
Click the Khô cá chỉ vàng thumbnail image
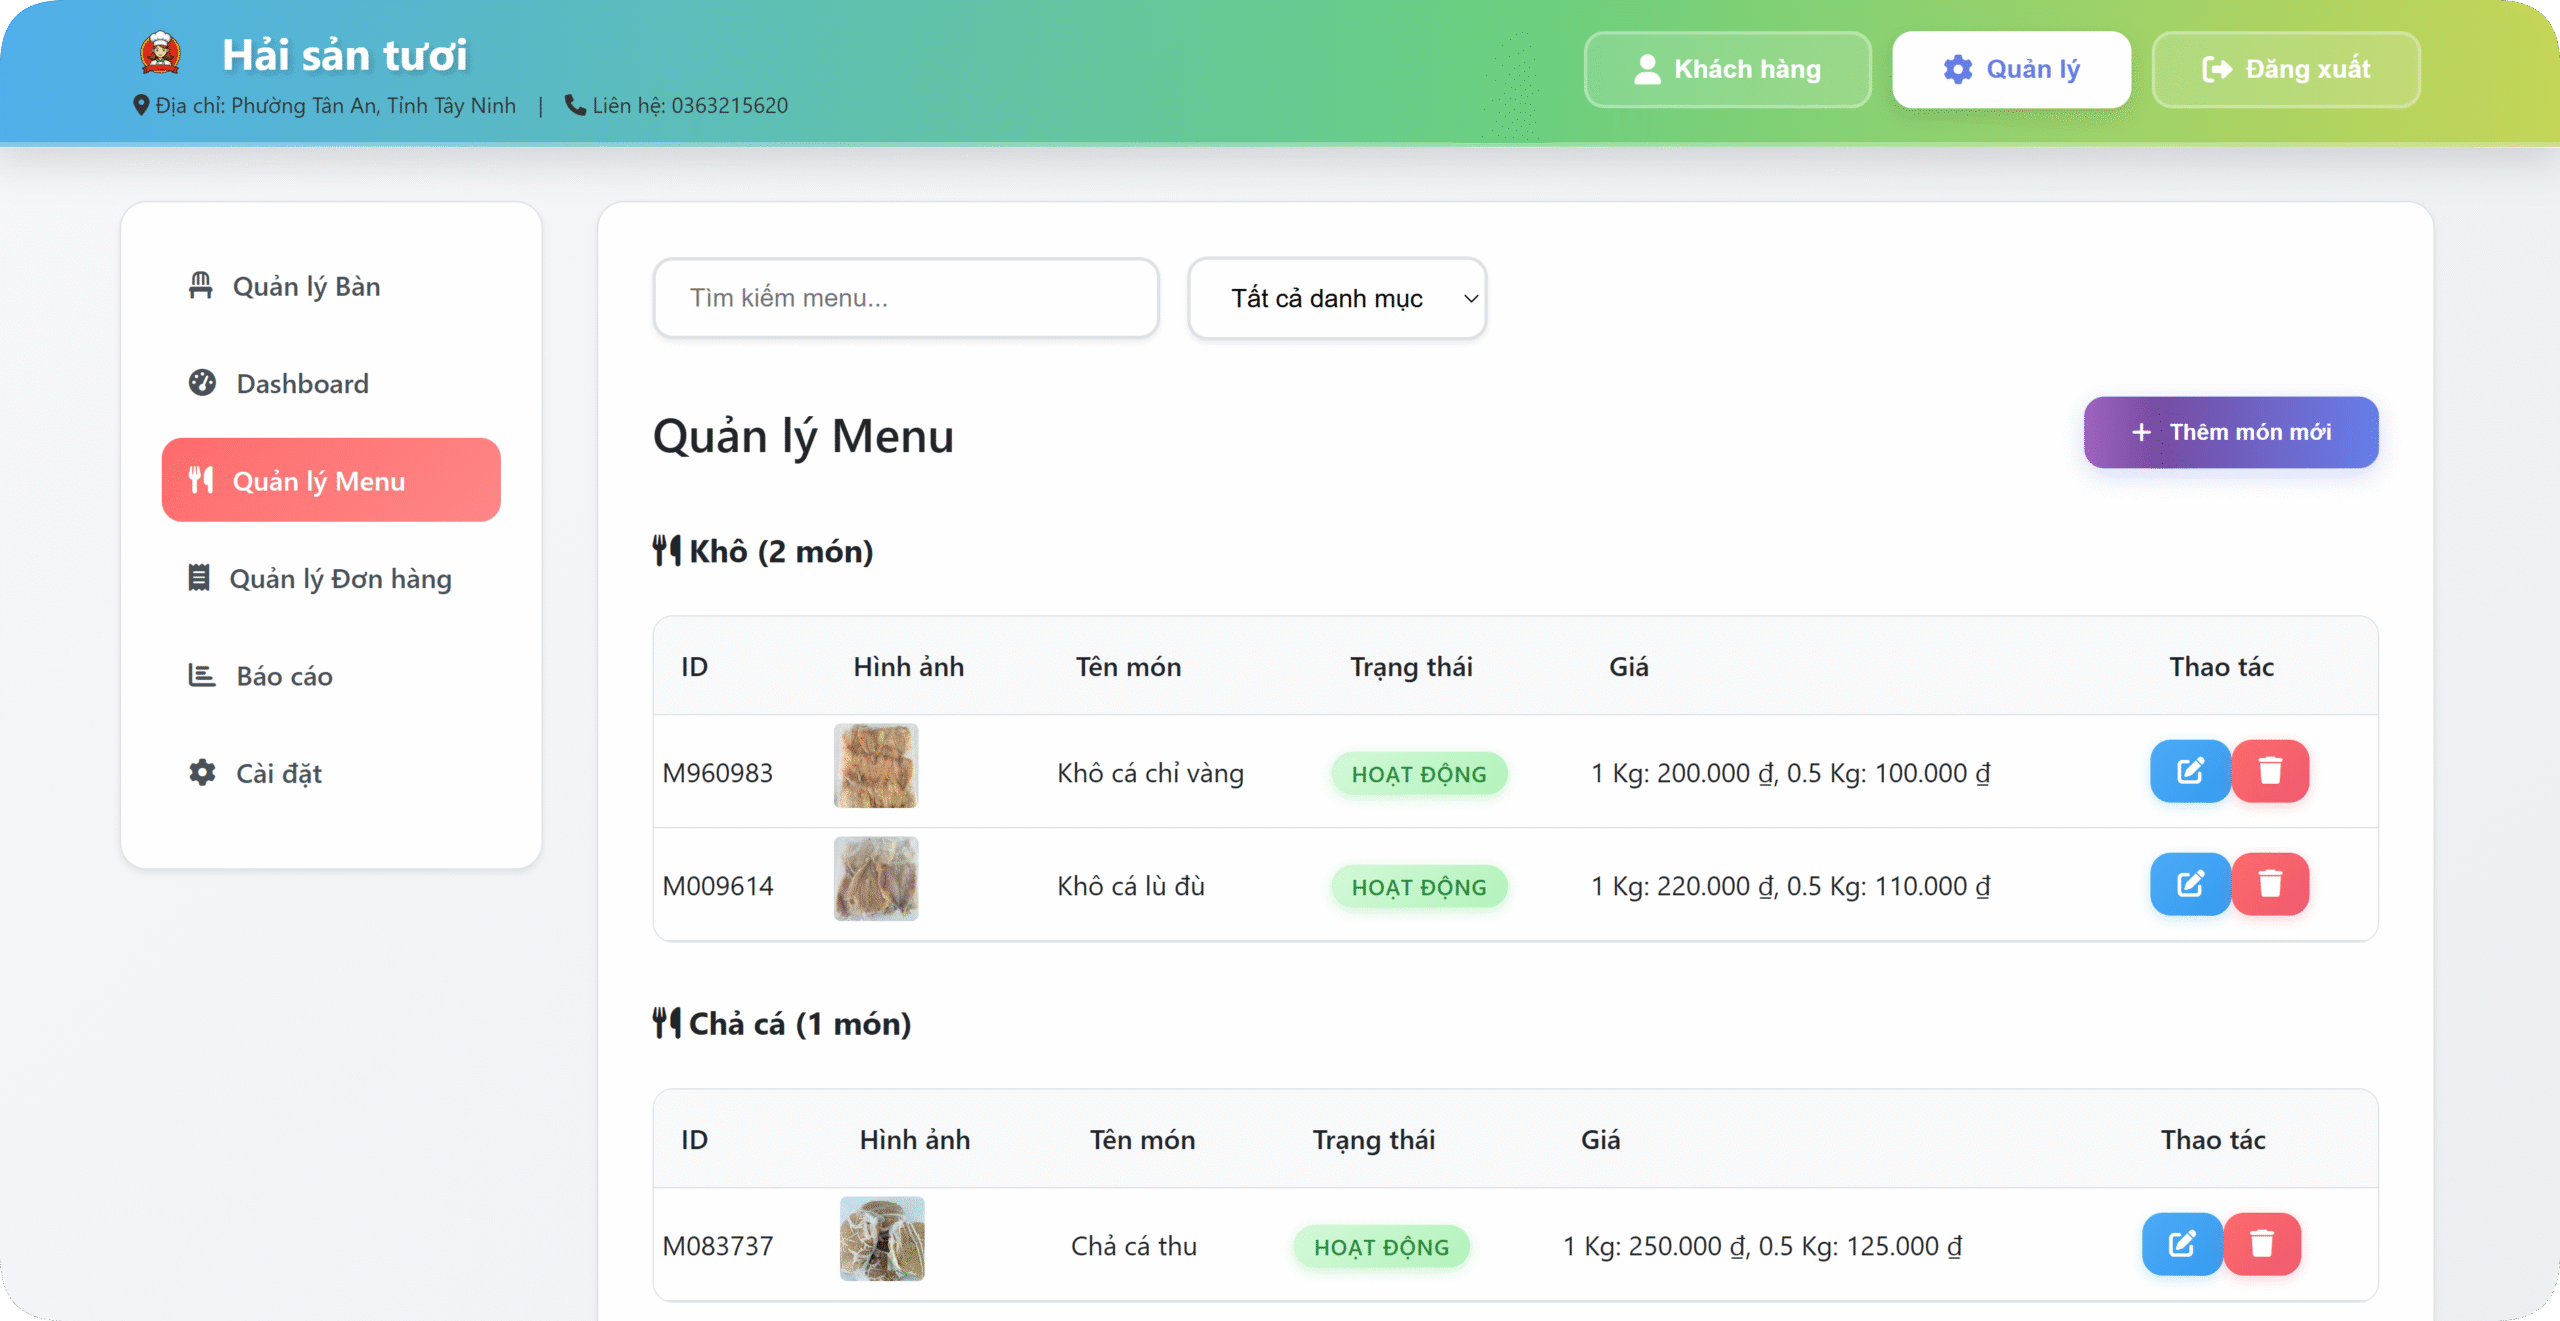coord(875,767)
